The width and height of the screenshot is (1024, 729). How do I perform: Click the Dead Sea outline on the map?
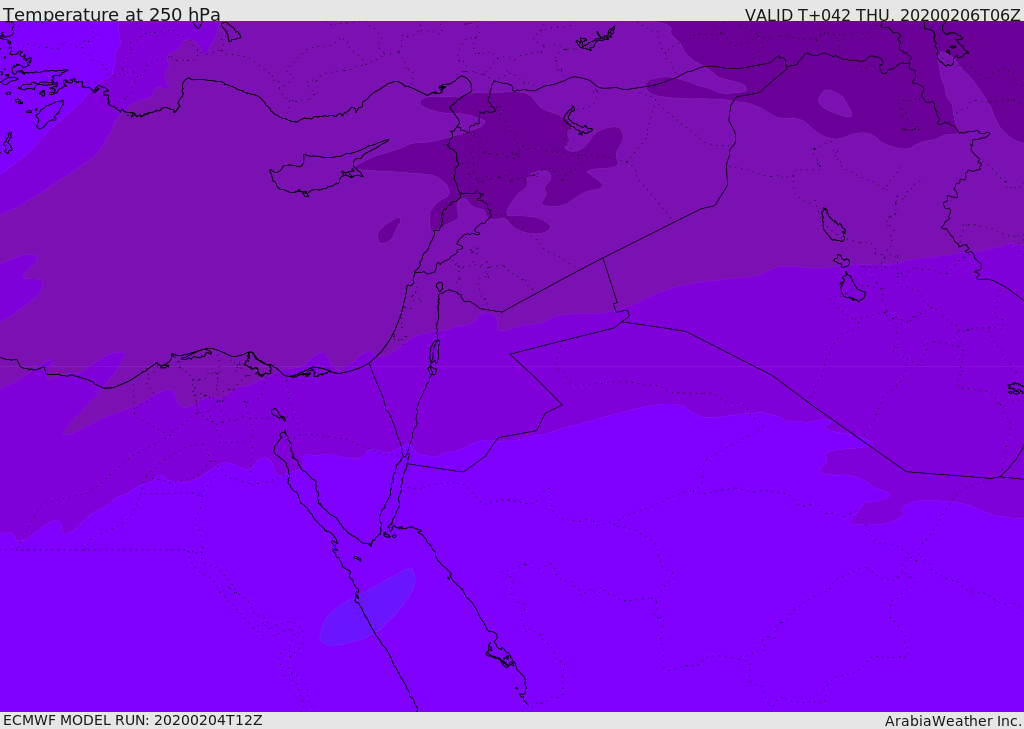[434, 355]
